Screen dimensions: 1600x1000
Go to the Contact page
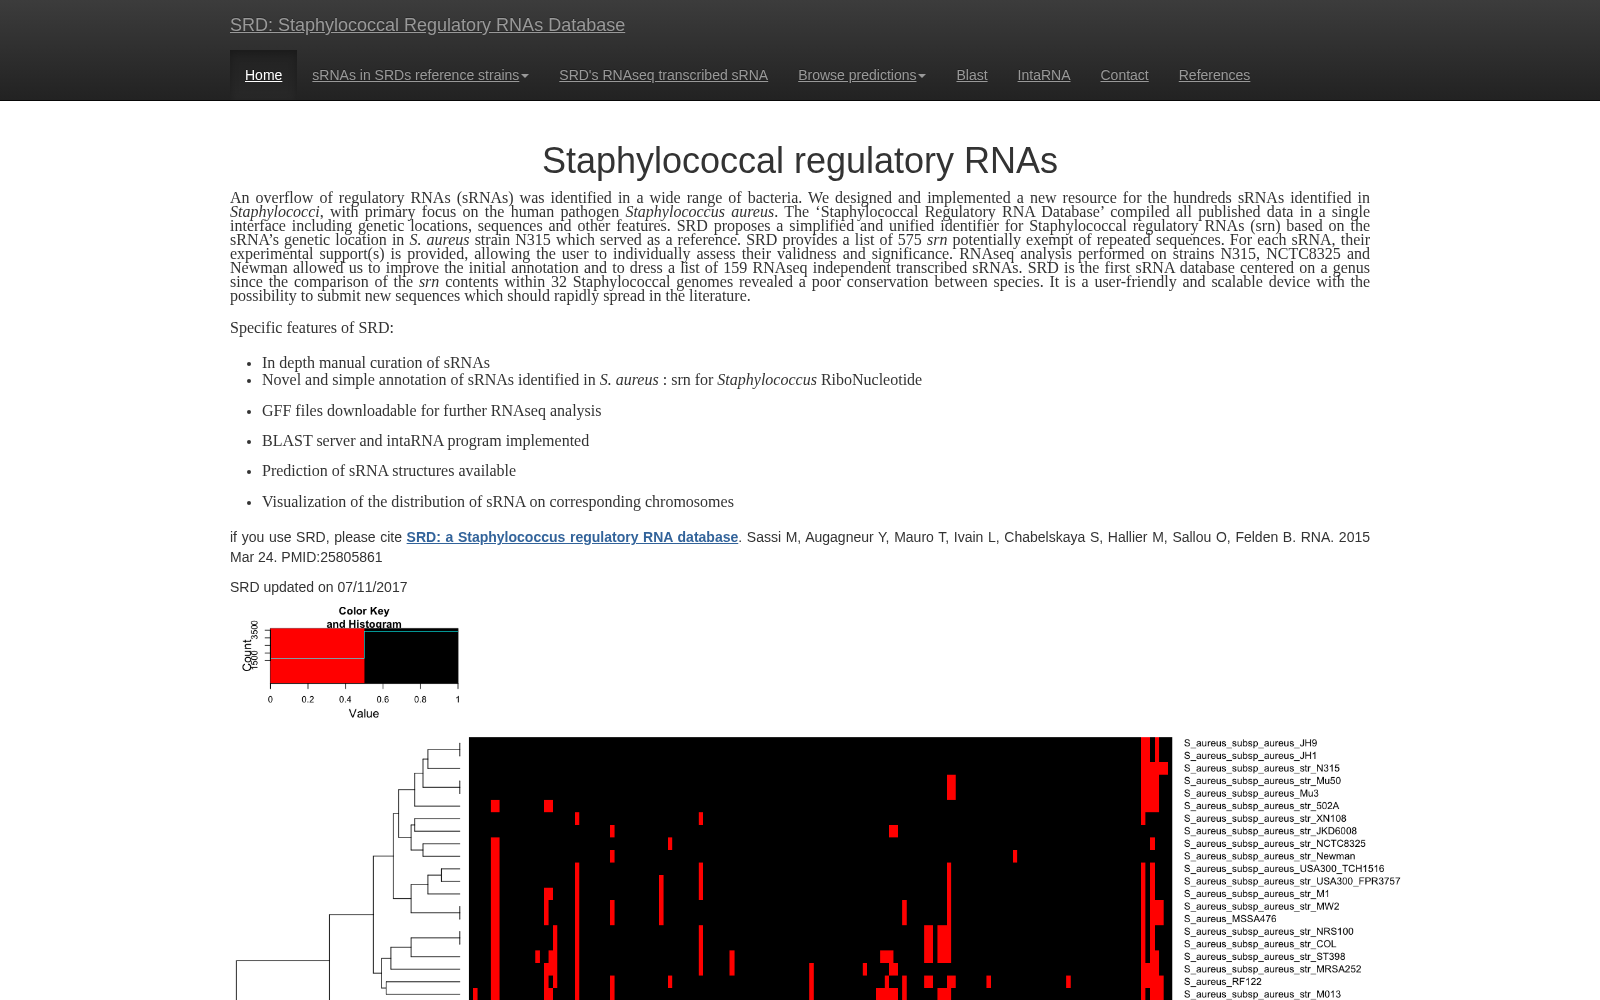pyautogui.click(x=1124, y=75)
